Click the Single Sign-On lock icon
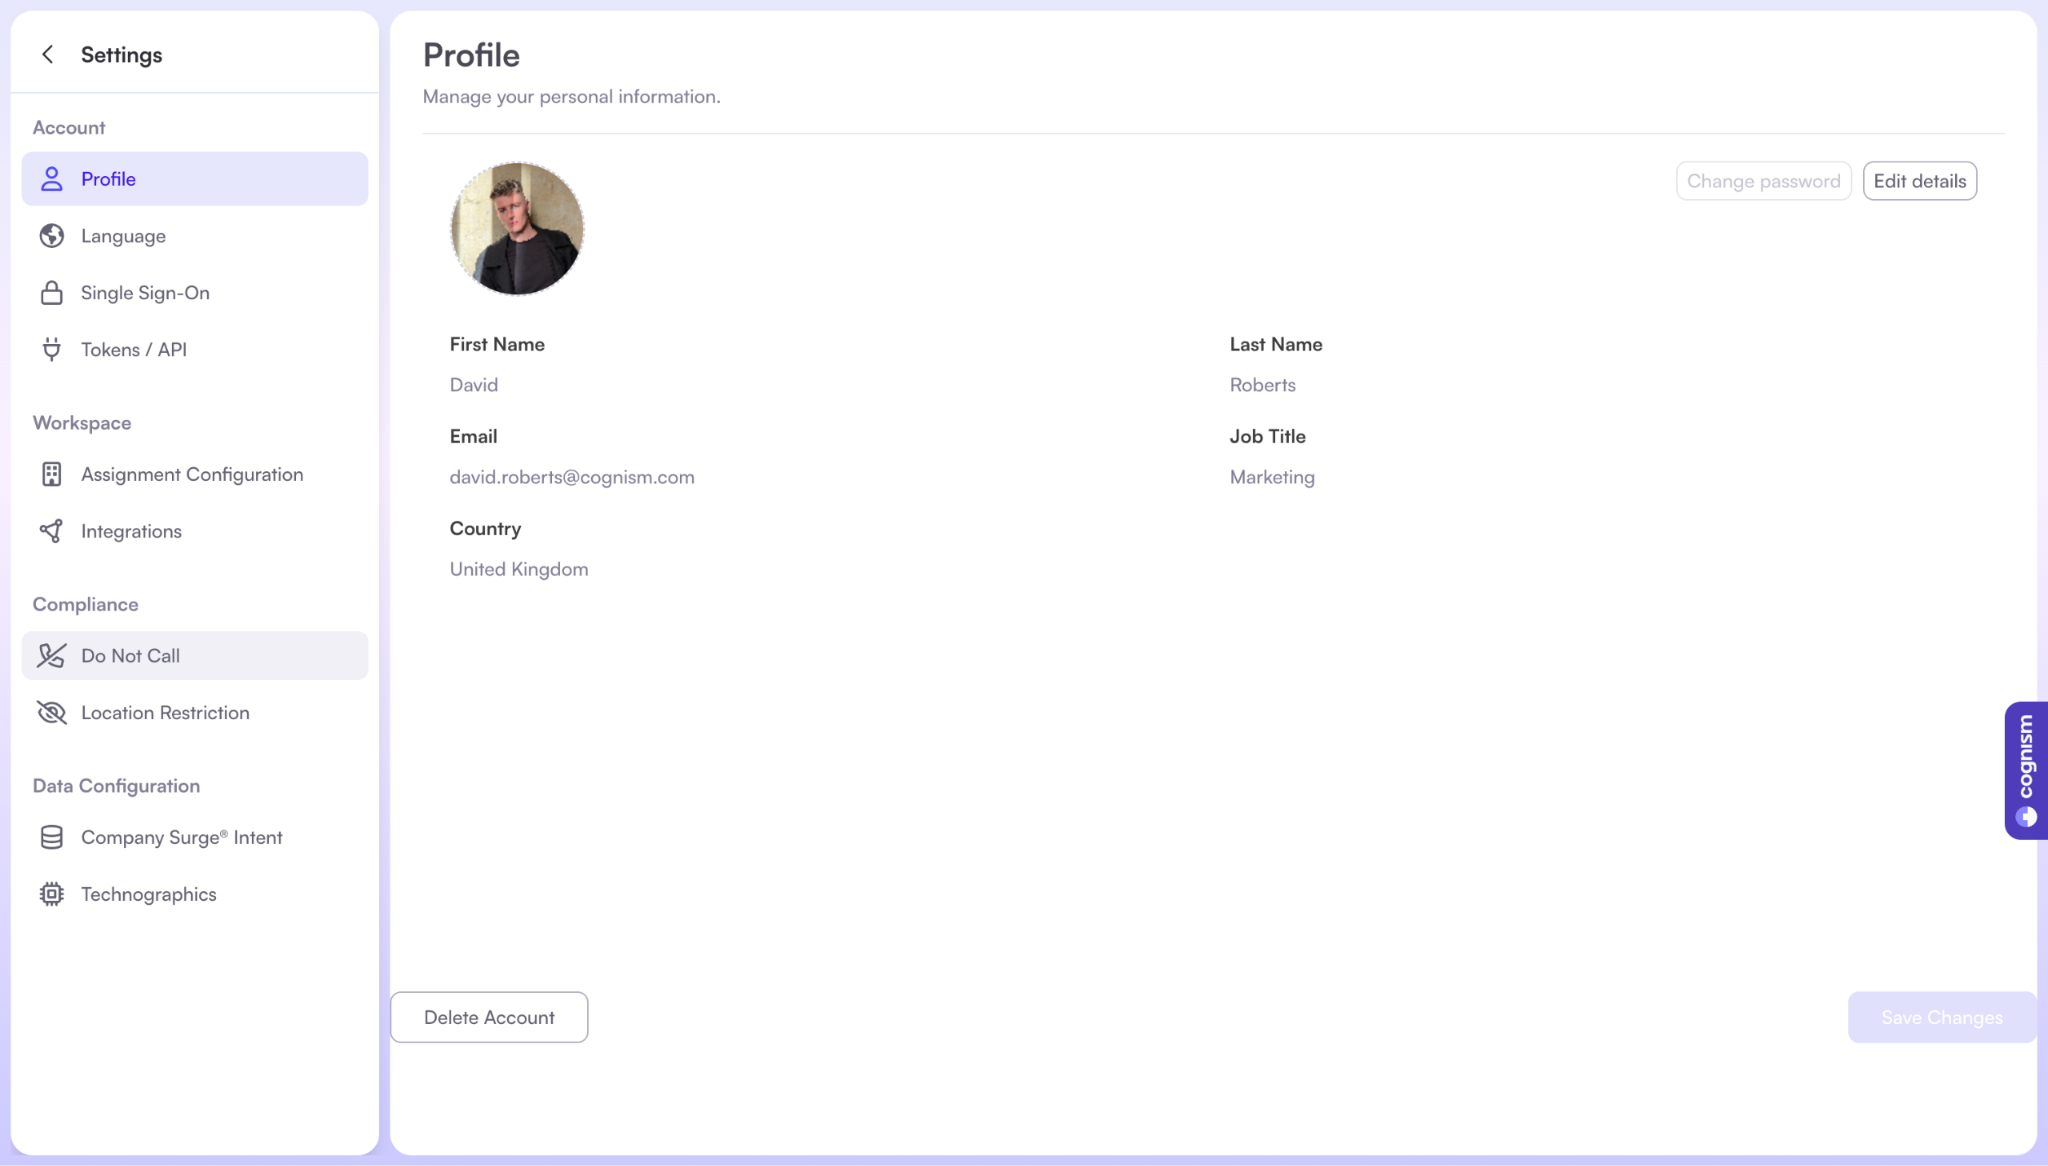The height and width of the screenshot is (1166, 2048). [51, 293]
